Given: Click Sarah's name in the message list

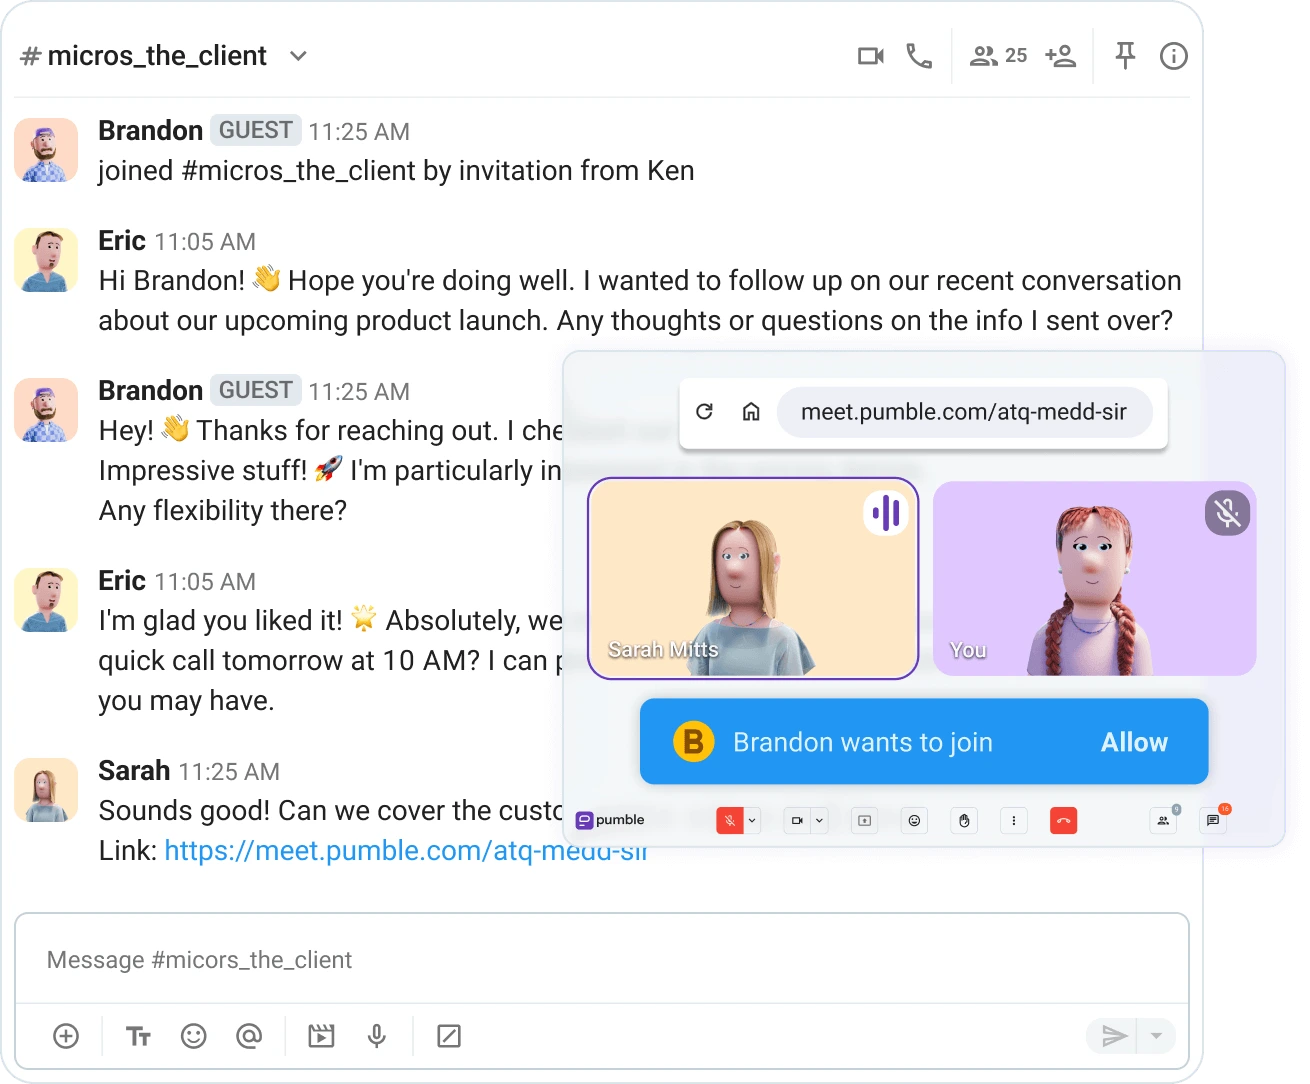Looking at the screenshot, I should [x=134, y=770].
